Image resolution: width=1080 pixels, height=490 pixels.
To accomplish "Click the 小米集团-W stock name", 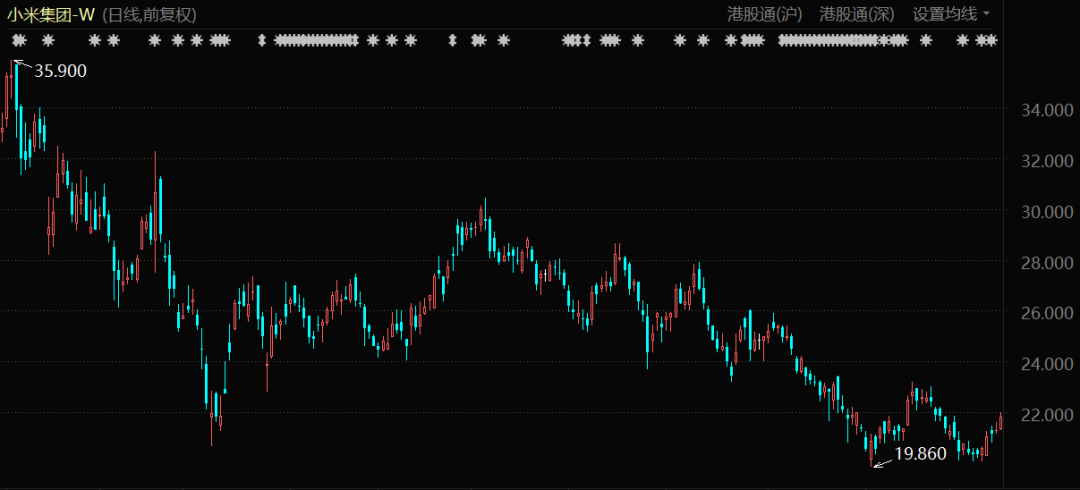I will coord(50,14).
